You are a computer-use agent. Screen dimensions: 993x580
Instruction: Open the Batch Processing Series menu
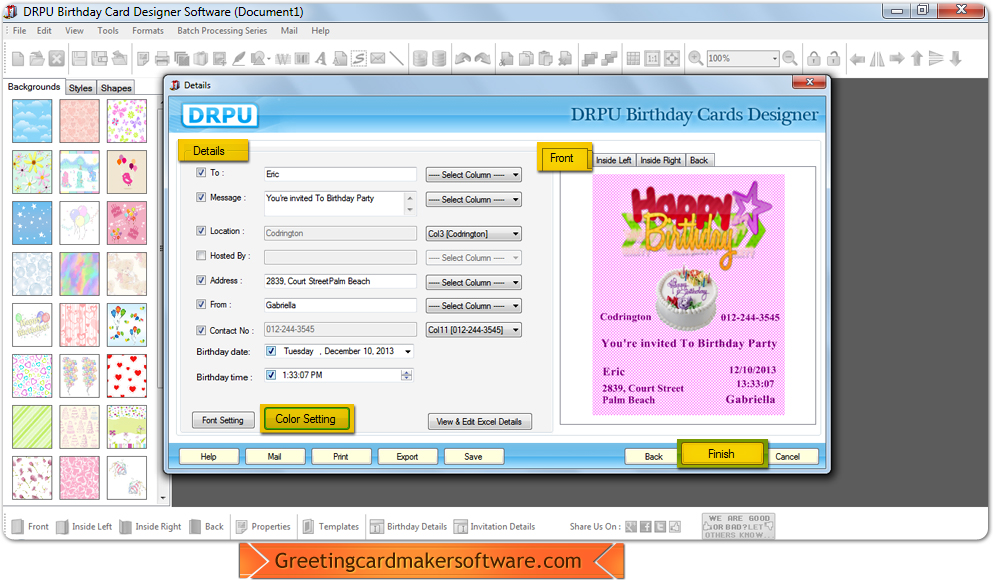click(x=222, y=30)
